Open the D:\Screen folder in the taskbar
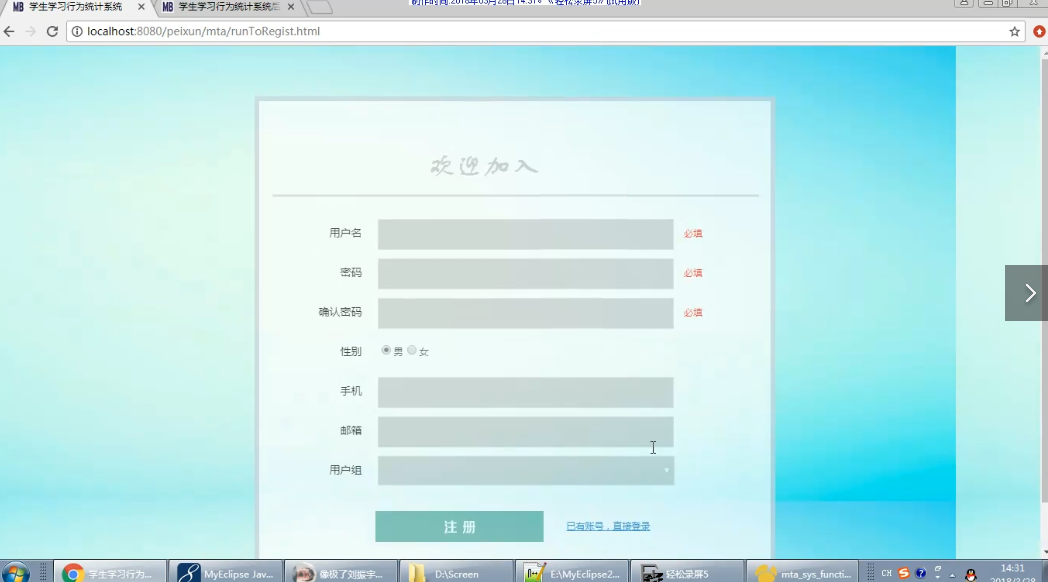 [456, 573]
